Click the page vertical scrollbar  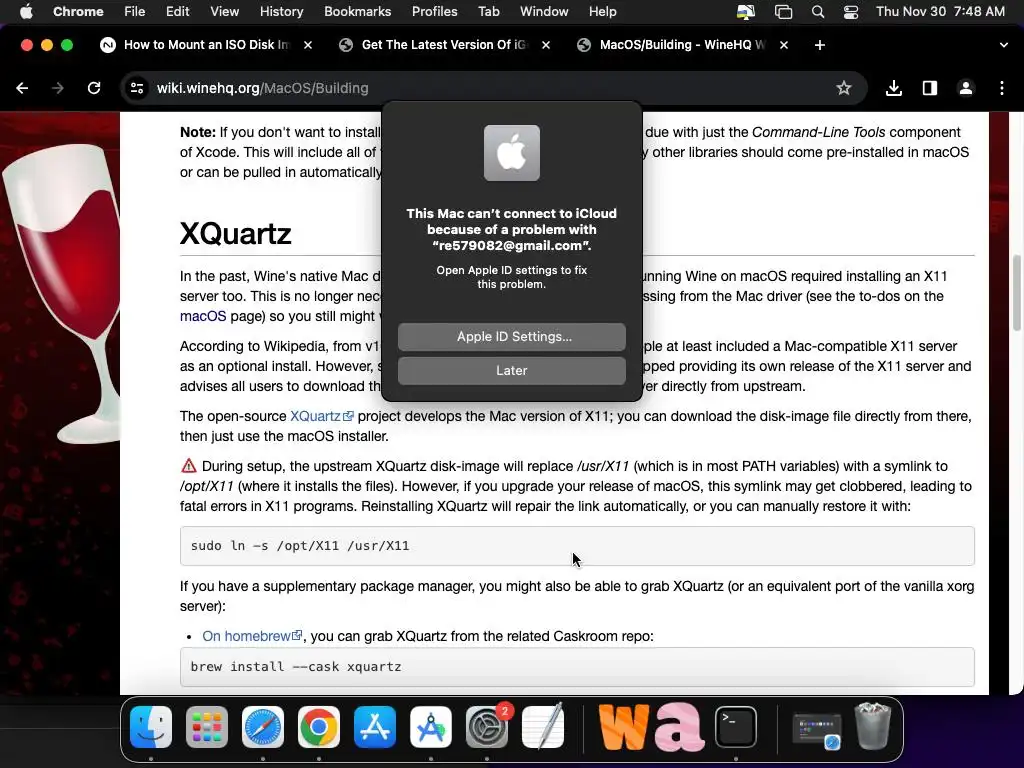1016,293
